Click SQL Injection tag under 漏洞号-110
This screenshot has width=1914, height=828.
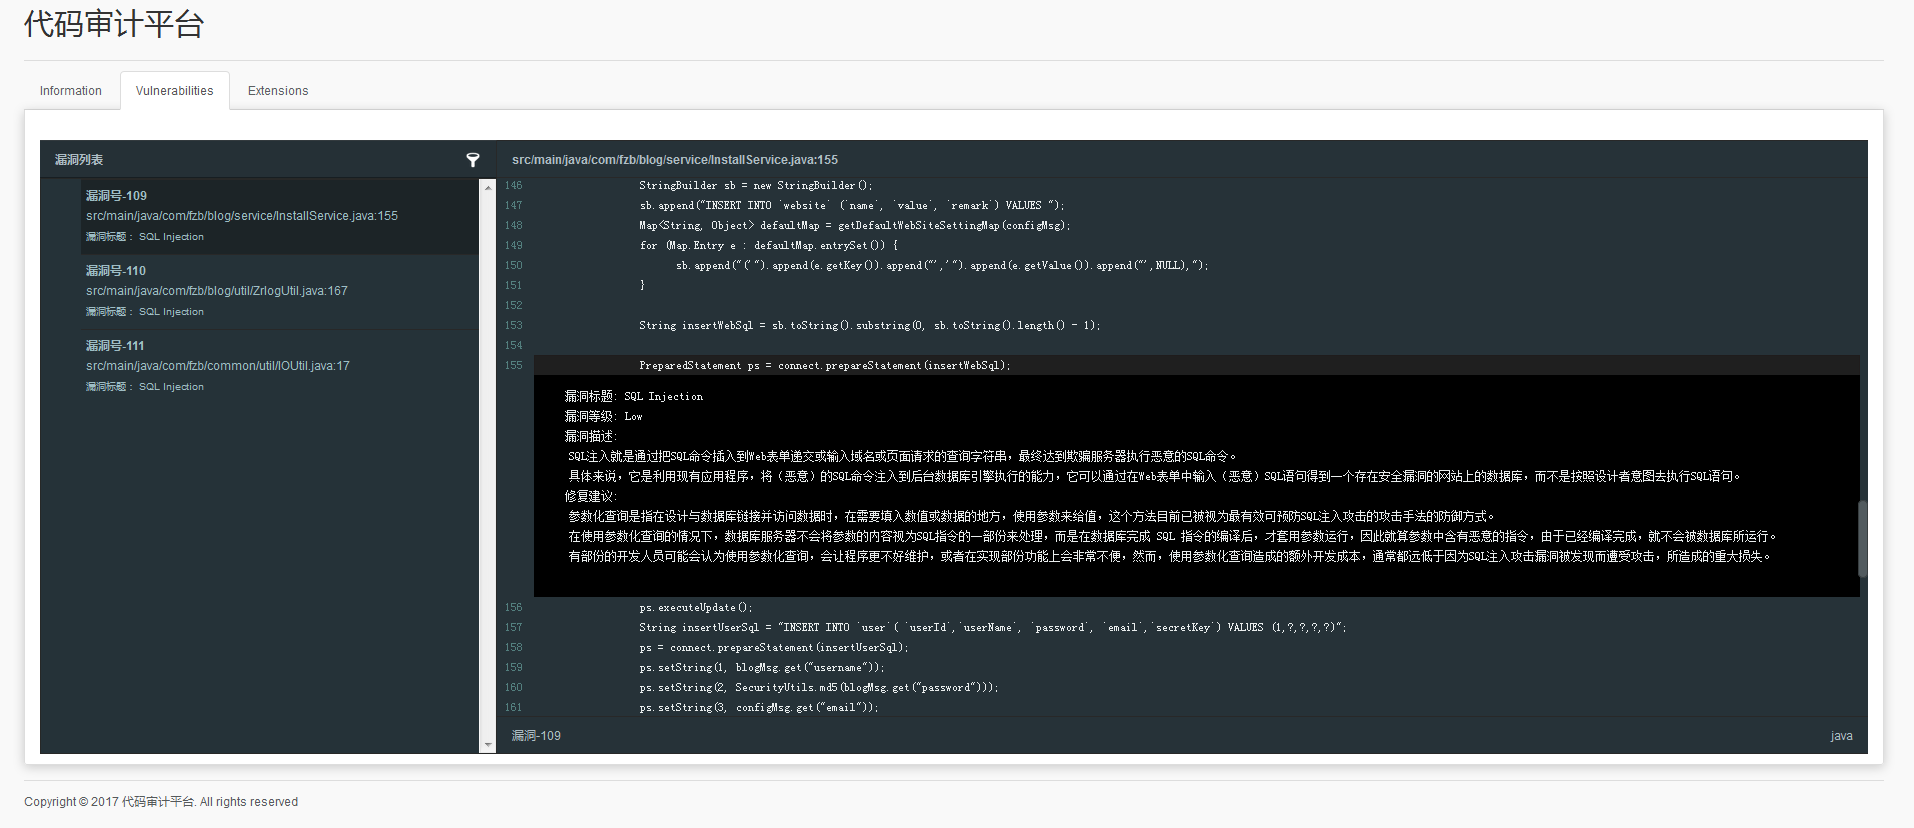tap(171, 312)
